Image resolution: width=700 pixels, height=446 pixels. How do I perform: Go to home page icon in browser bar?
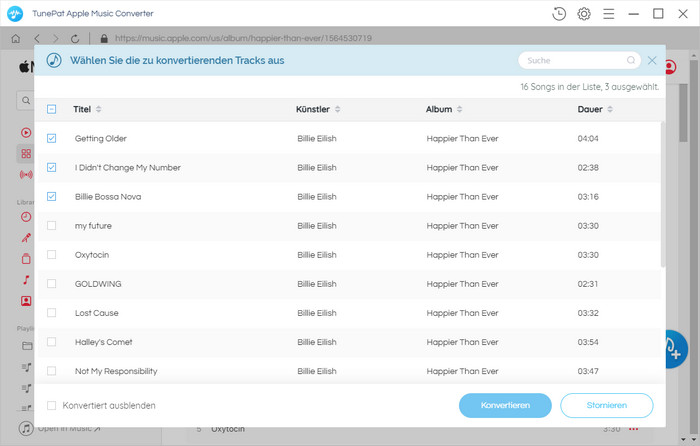[x=16, y=38]
